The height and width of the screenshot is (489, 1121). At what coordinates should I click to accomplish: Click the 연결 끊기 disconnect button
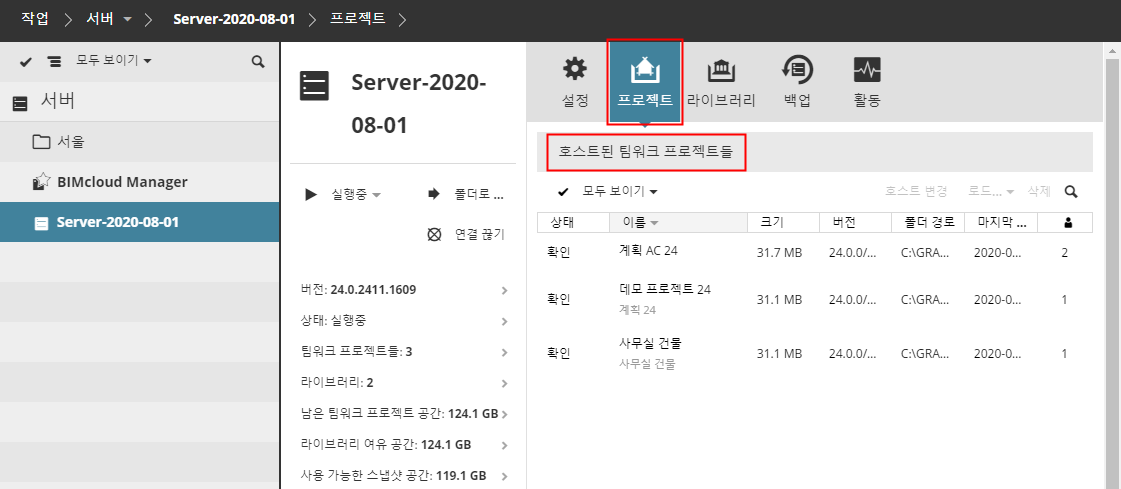(466, 234)
